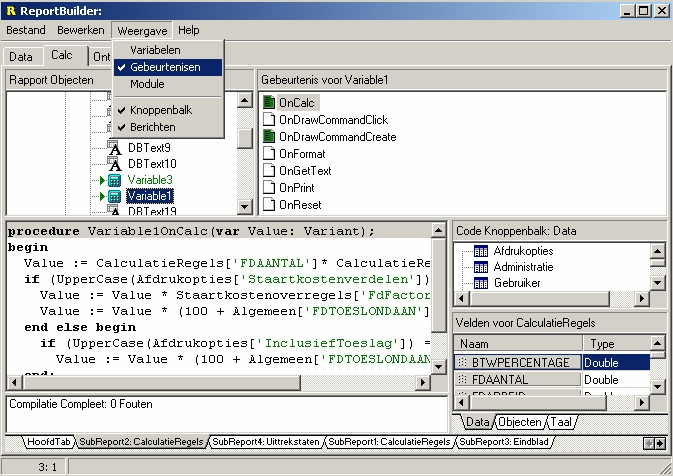The height and width of the screenshot is (476, 673).
Task: Select the OnGetText event label
Action: tap(305, 171)
